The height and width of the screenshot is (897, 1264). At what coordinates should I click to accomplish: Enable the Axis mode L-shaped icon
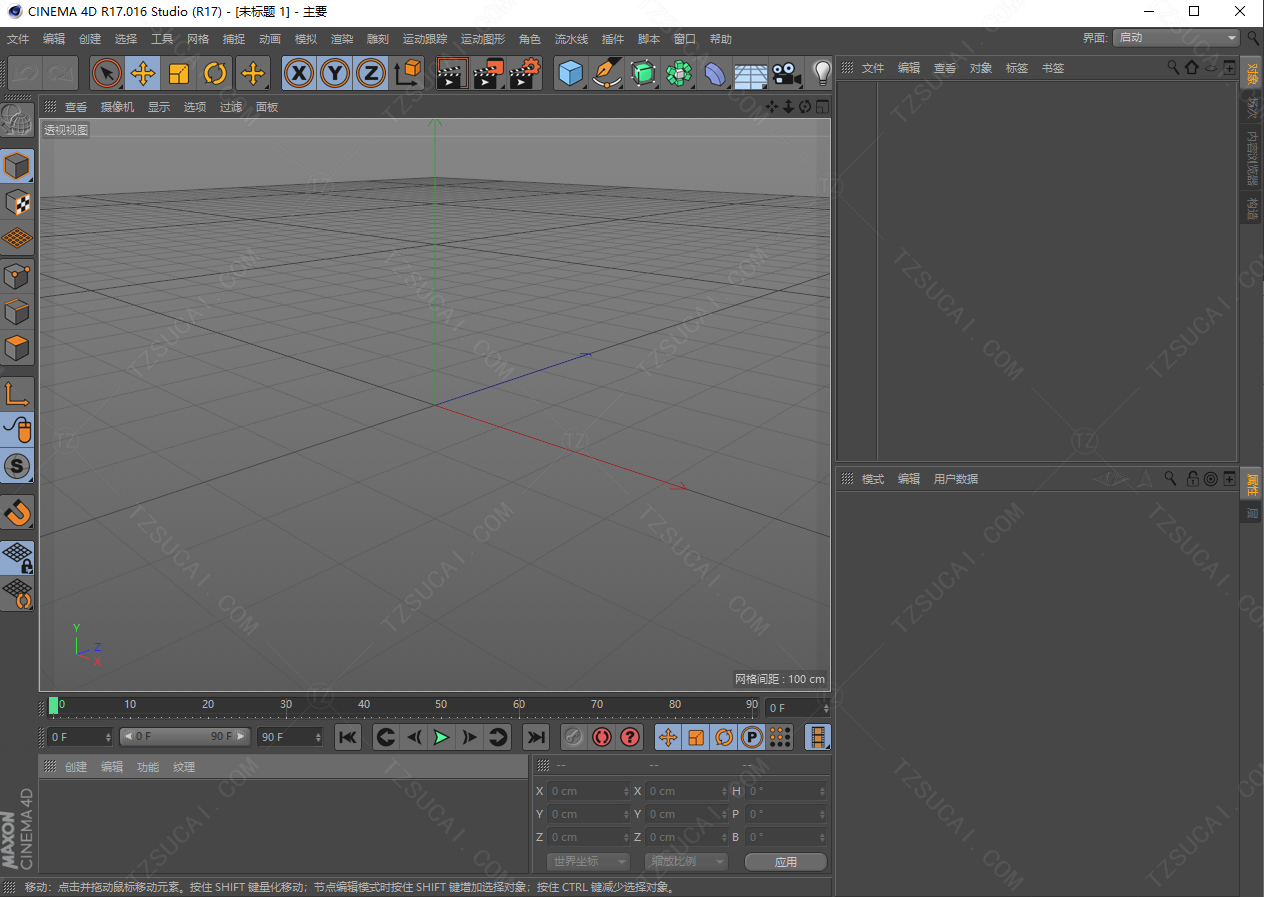17,393
